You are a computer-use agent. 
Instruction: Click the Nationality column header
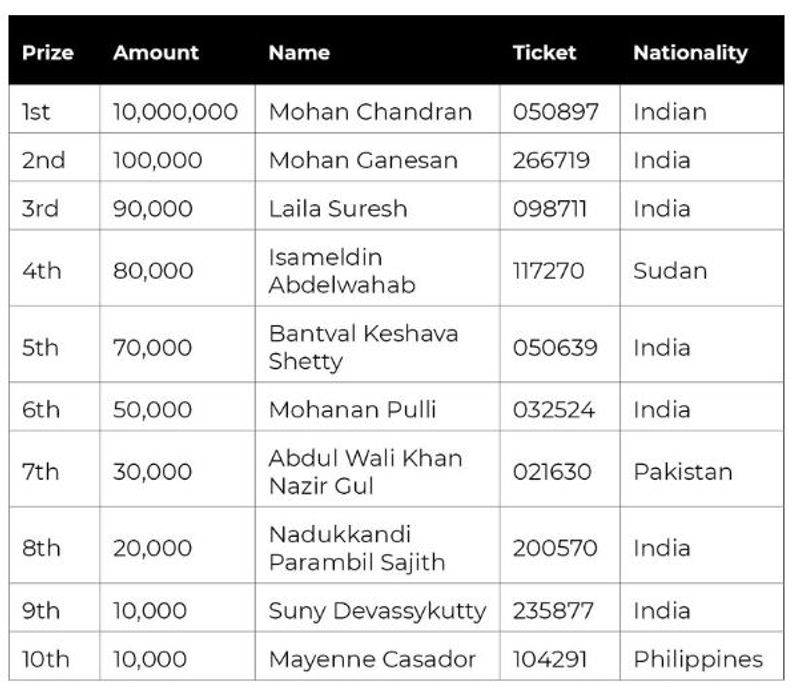pyautogui.click(x=690, y=53)
